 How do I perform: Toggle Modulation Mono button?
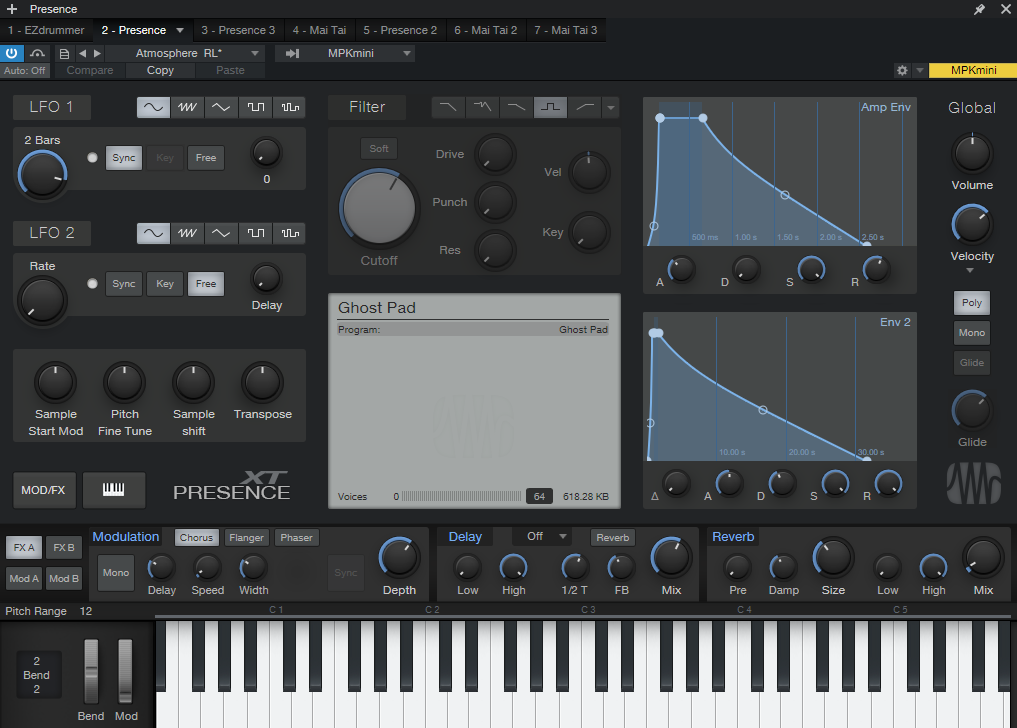click(116, 573)
